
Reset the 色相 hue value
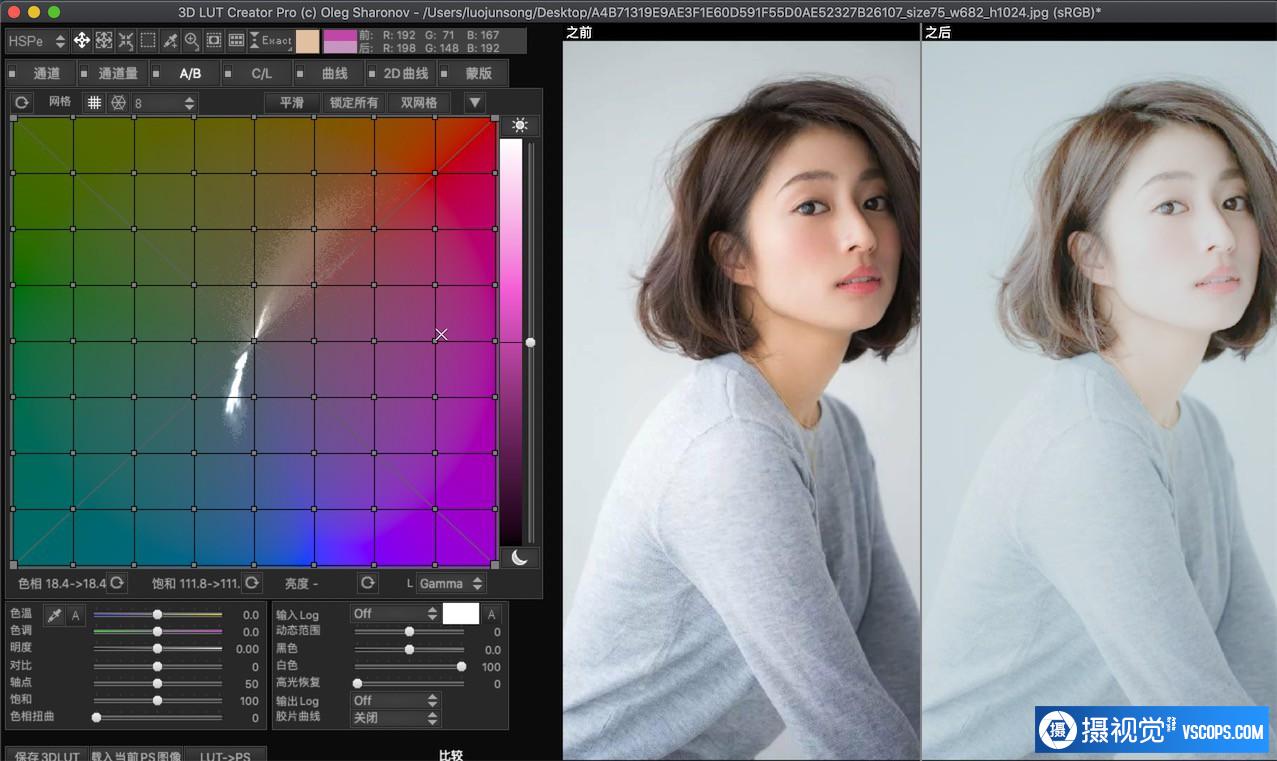tap(117, 583)
